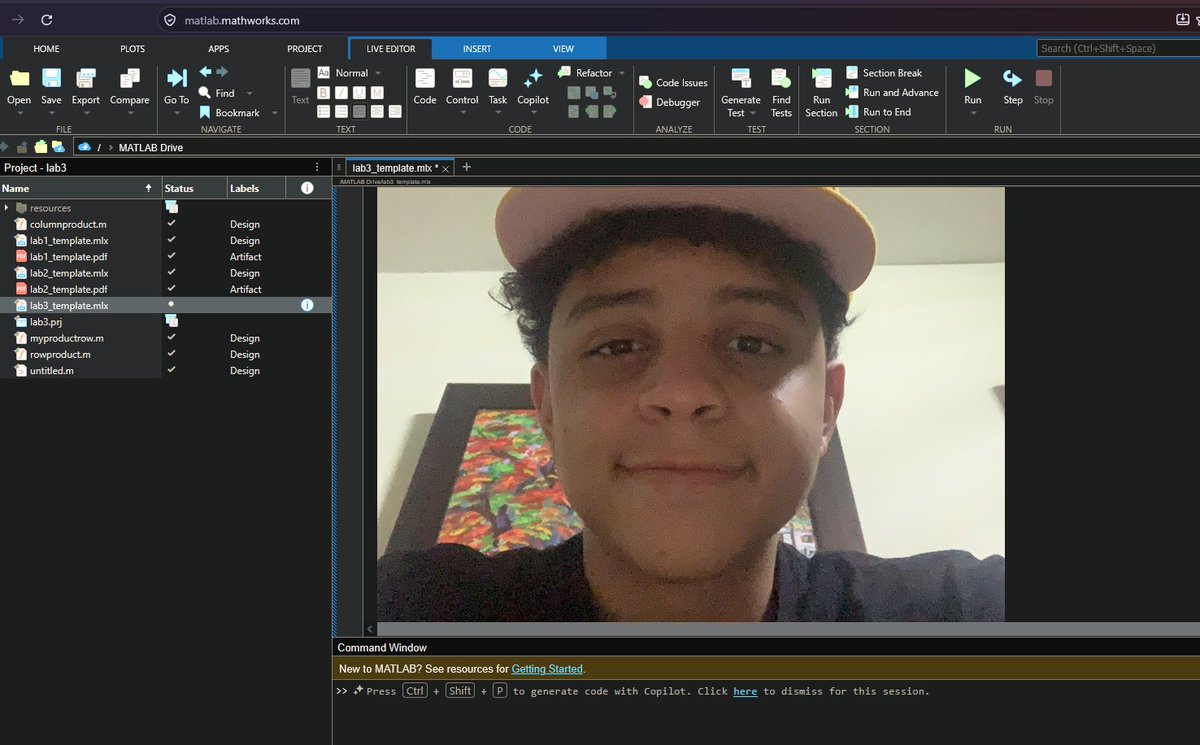Toggle underline text formatting
Image resolution: width=1200 pixels, height=745 pixels.
(x=359, y=93)
